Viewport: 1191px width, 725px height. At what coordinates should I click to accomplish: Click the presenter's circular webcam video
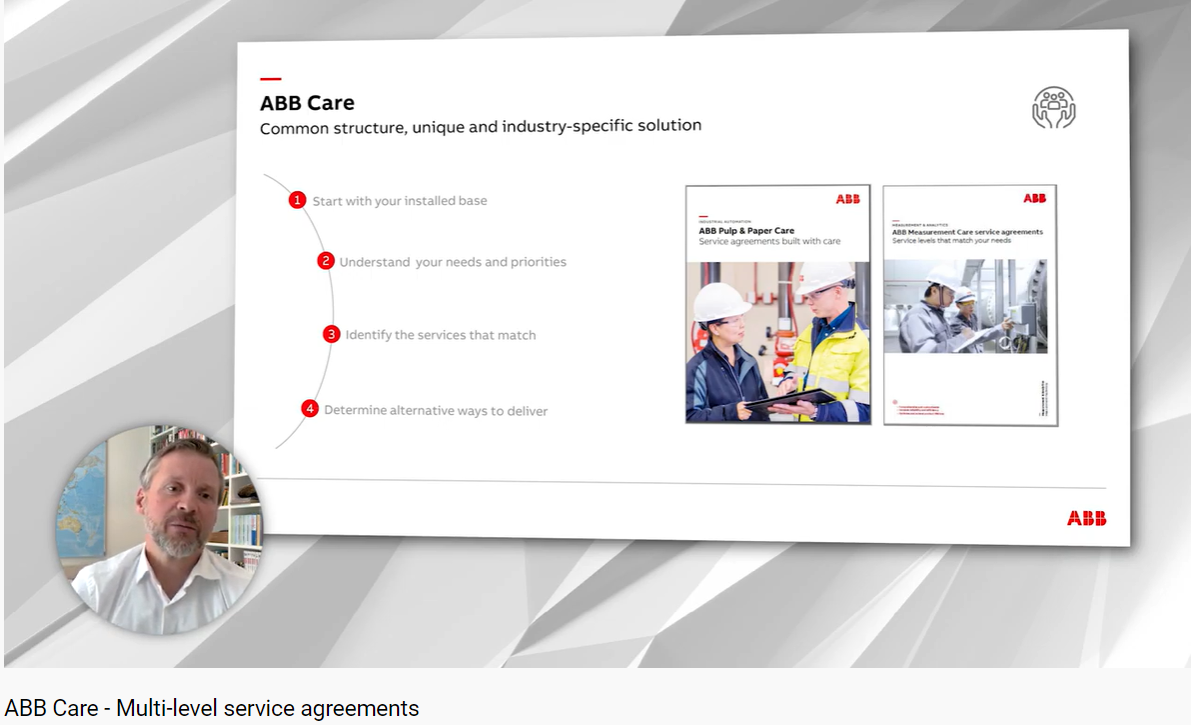pyautogui.click(x=159, y=530)
